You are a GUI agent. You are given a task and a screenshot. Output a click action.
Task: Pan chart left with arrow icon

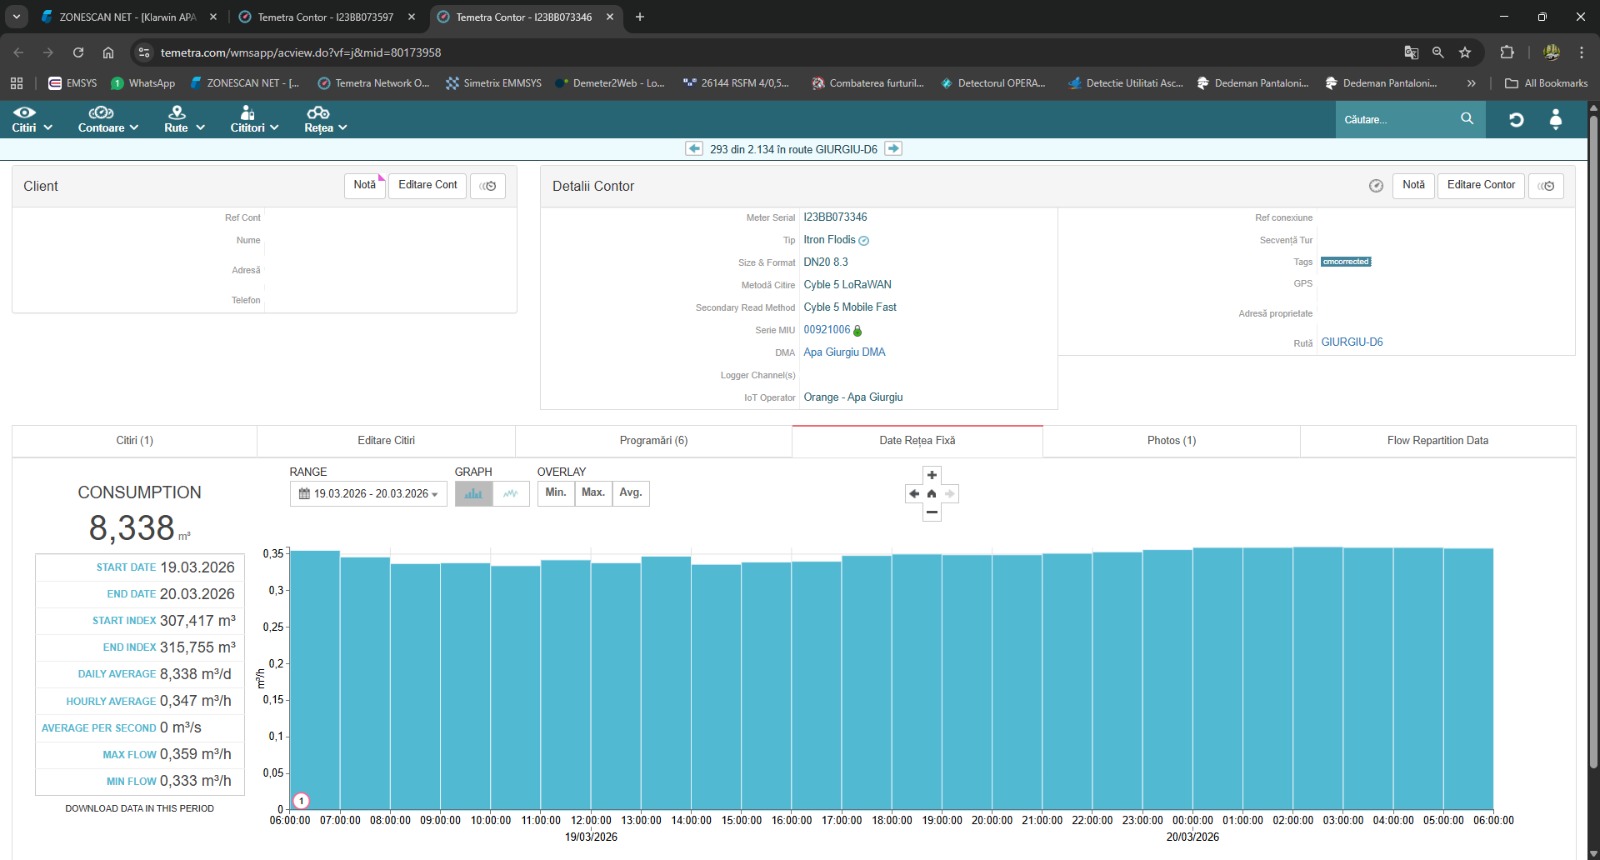point(914,494)
